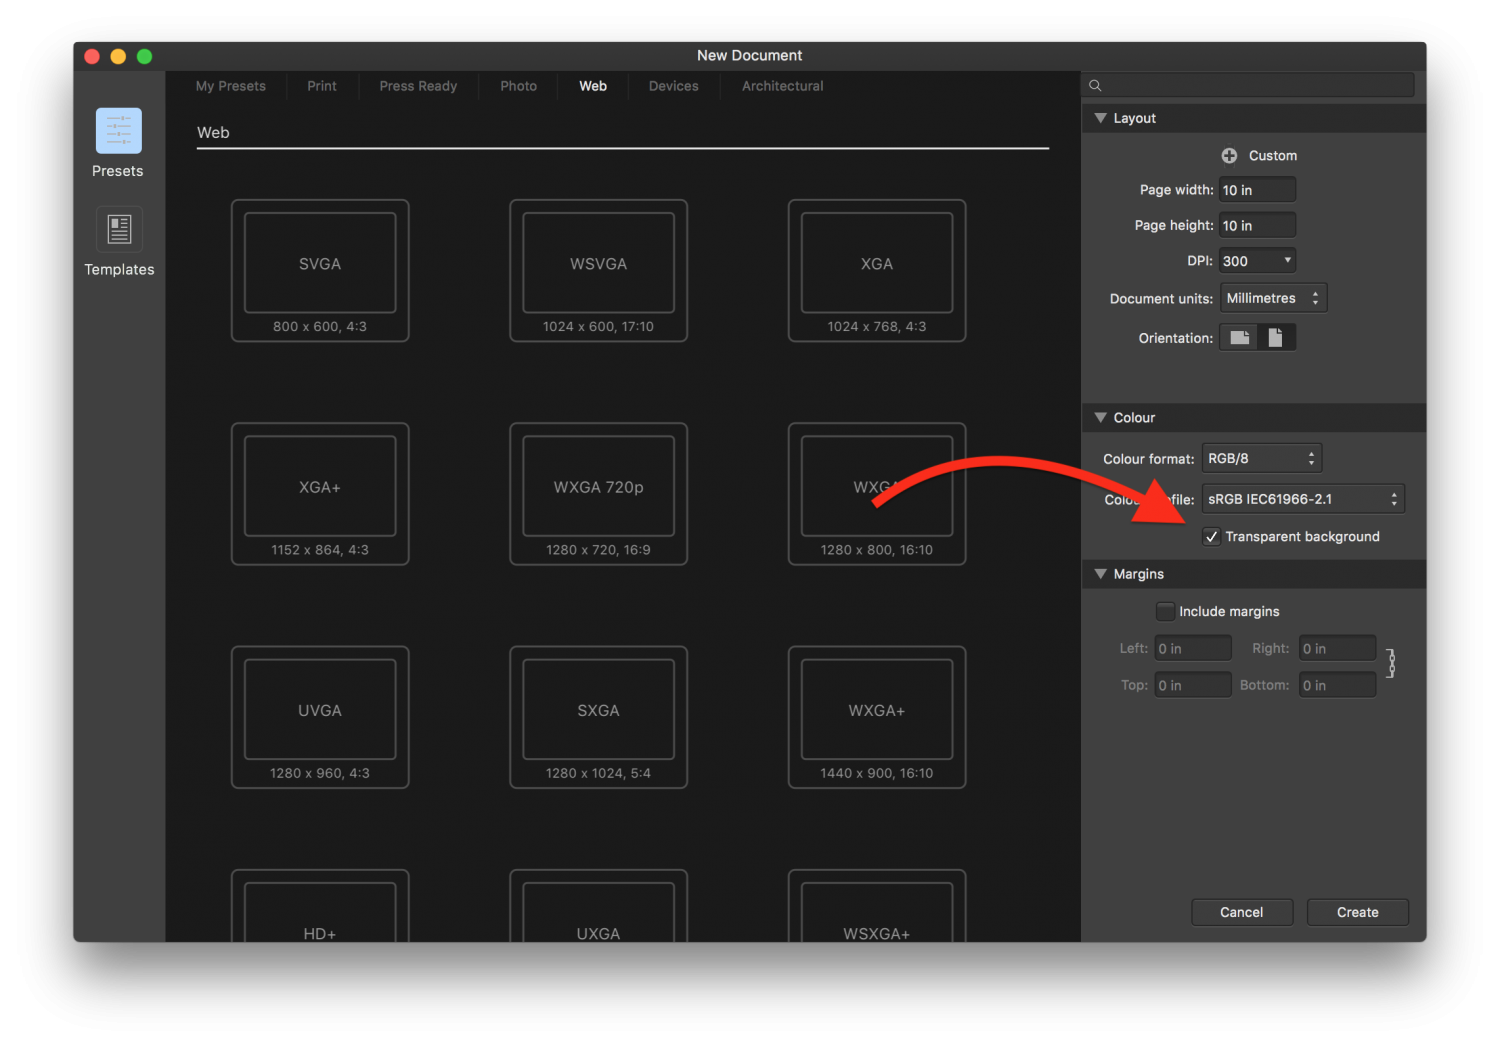The height and width of the screenshot is (1047, 1500).
Task: Open the Print presets tab
Action: pos(322,86)
